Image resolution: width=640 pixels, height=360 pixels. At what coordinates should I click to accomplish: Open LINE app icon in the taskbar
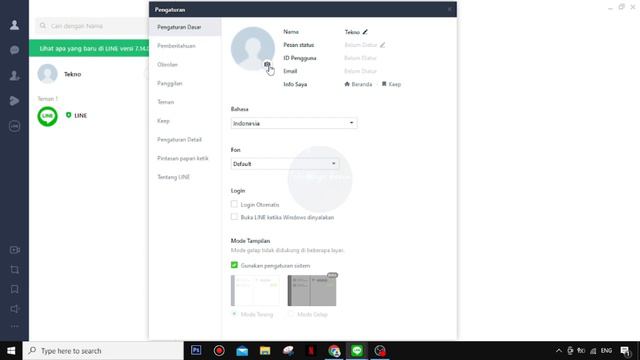point(357,351)
